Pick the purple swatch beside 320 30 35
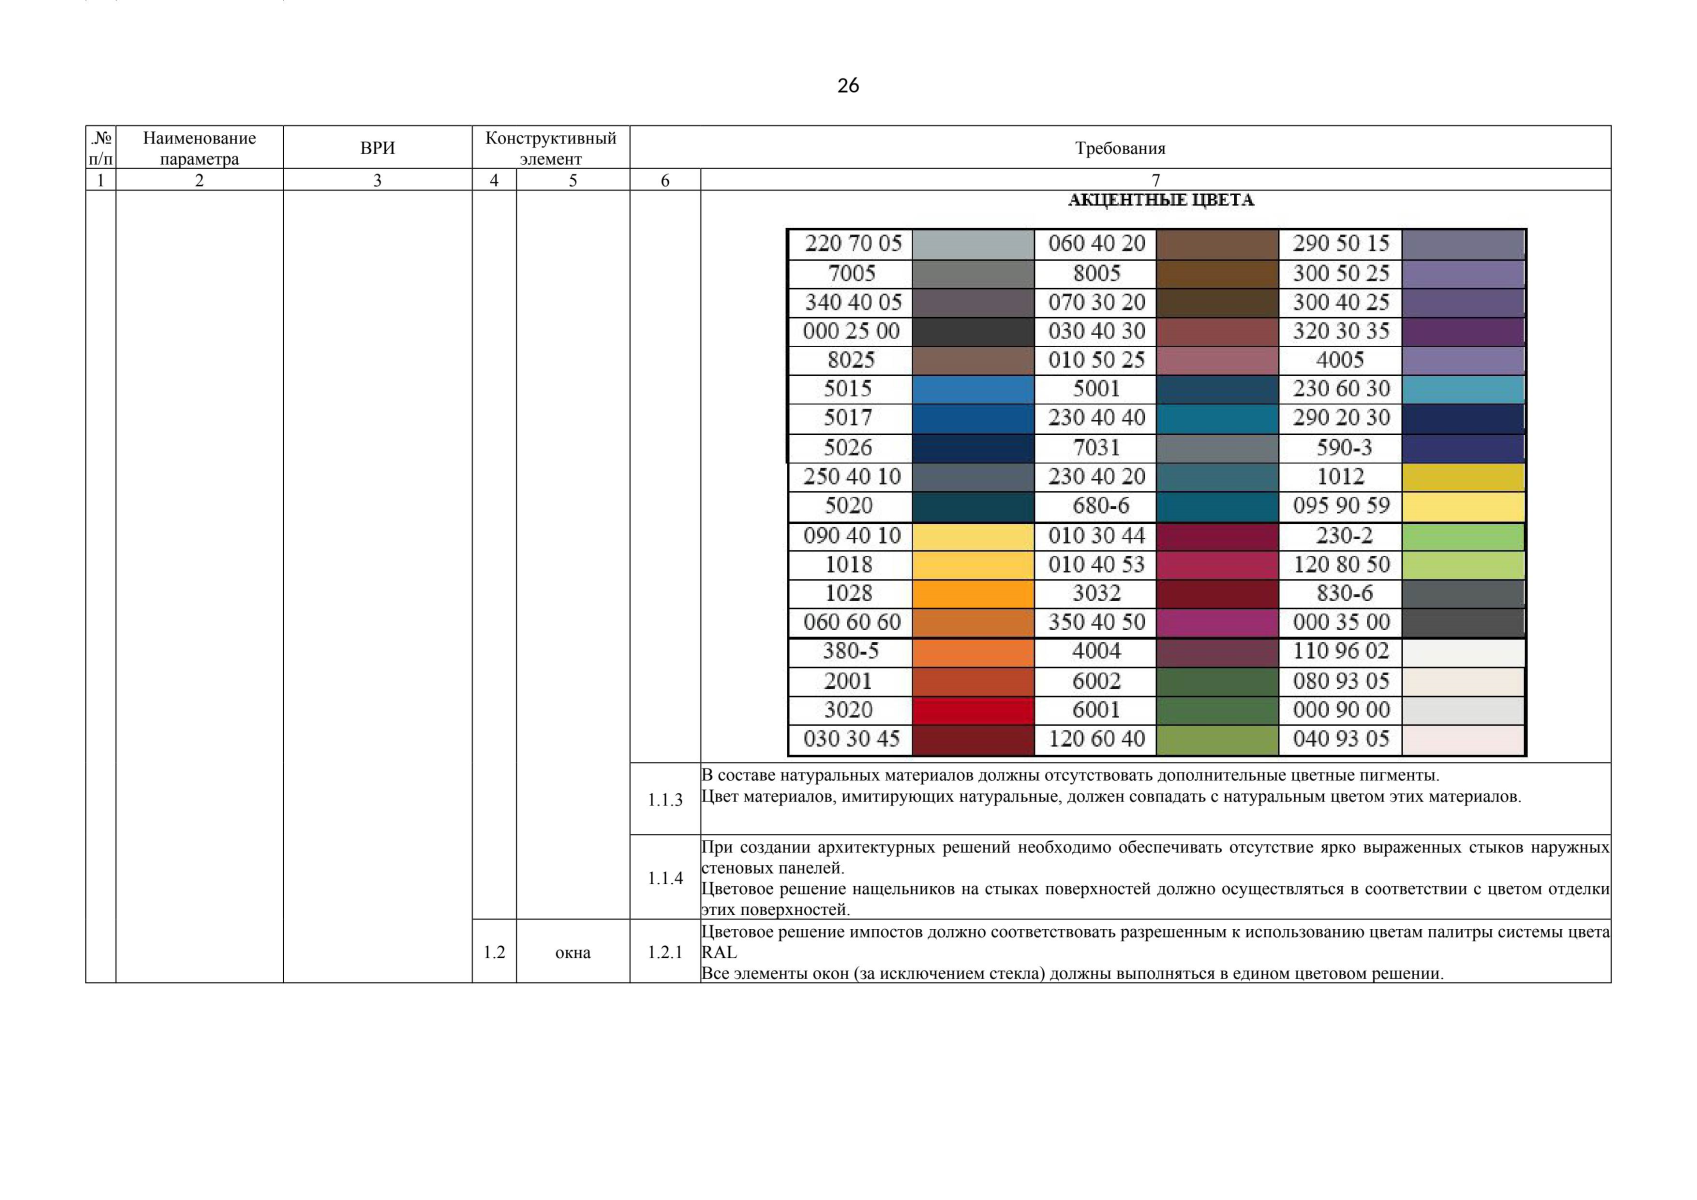The height and width of the screenshot is (1200, 1697). pyautogui.click(x=1463, y=331)
